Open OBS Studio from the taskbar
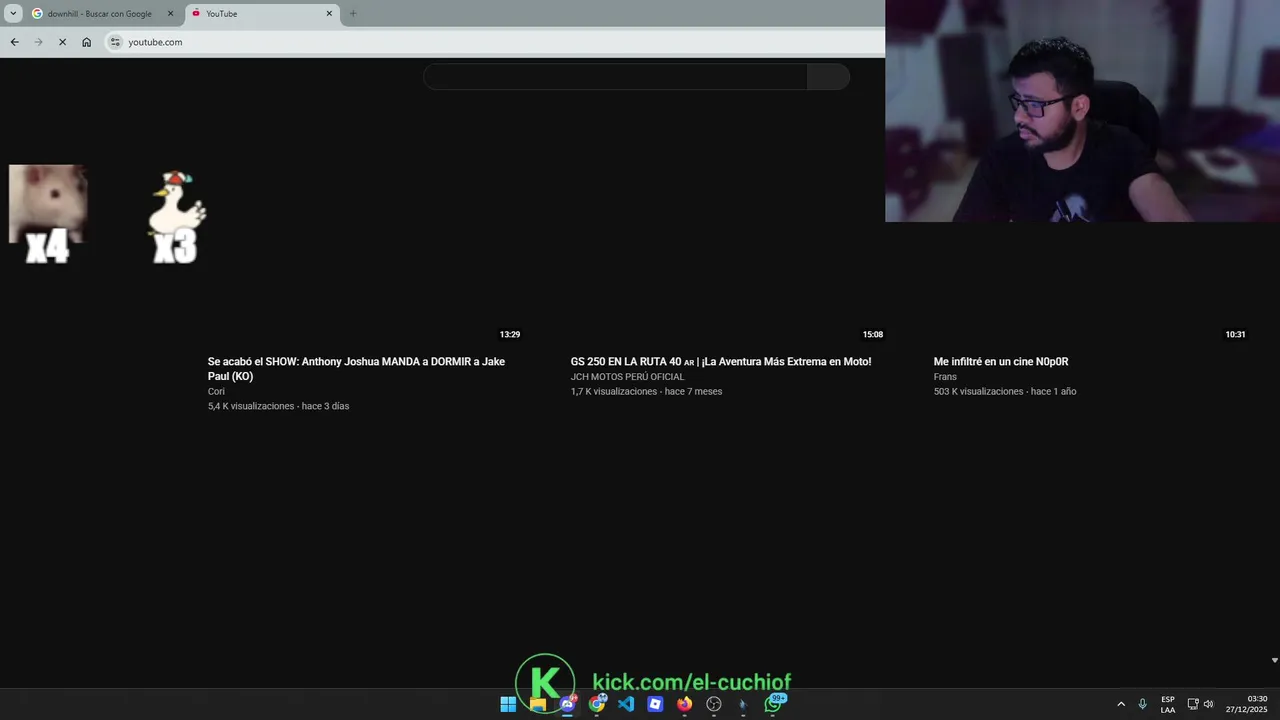Screen dimensions: 1280x720 (714, 704)
